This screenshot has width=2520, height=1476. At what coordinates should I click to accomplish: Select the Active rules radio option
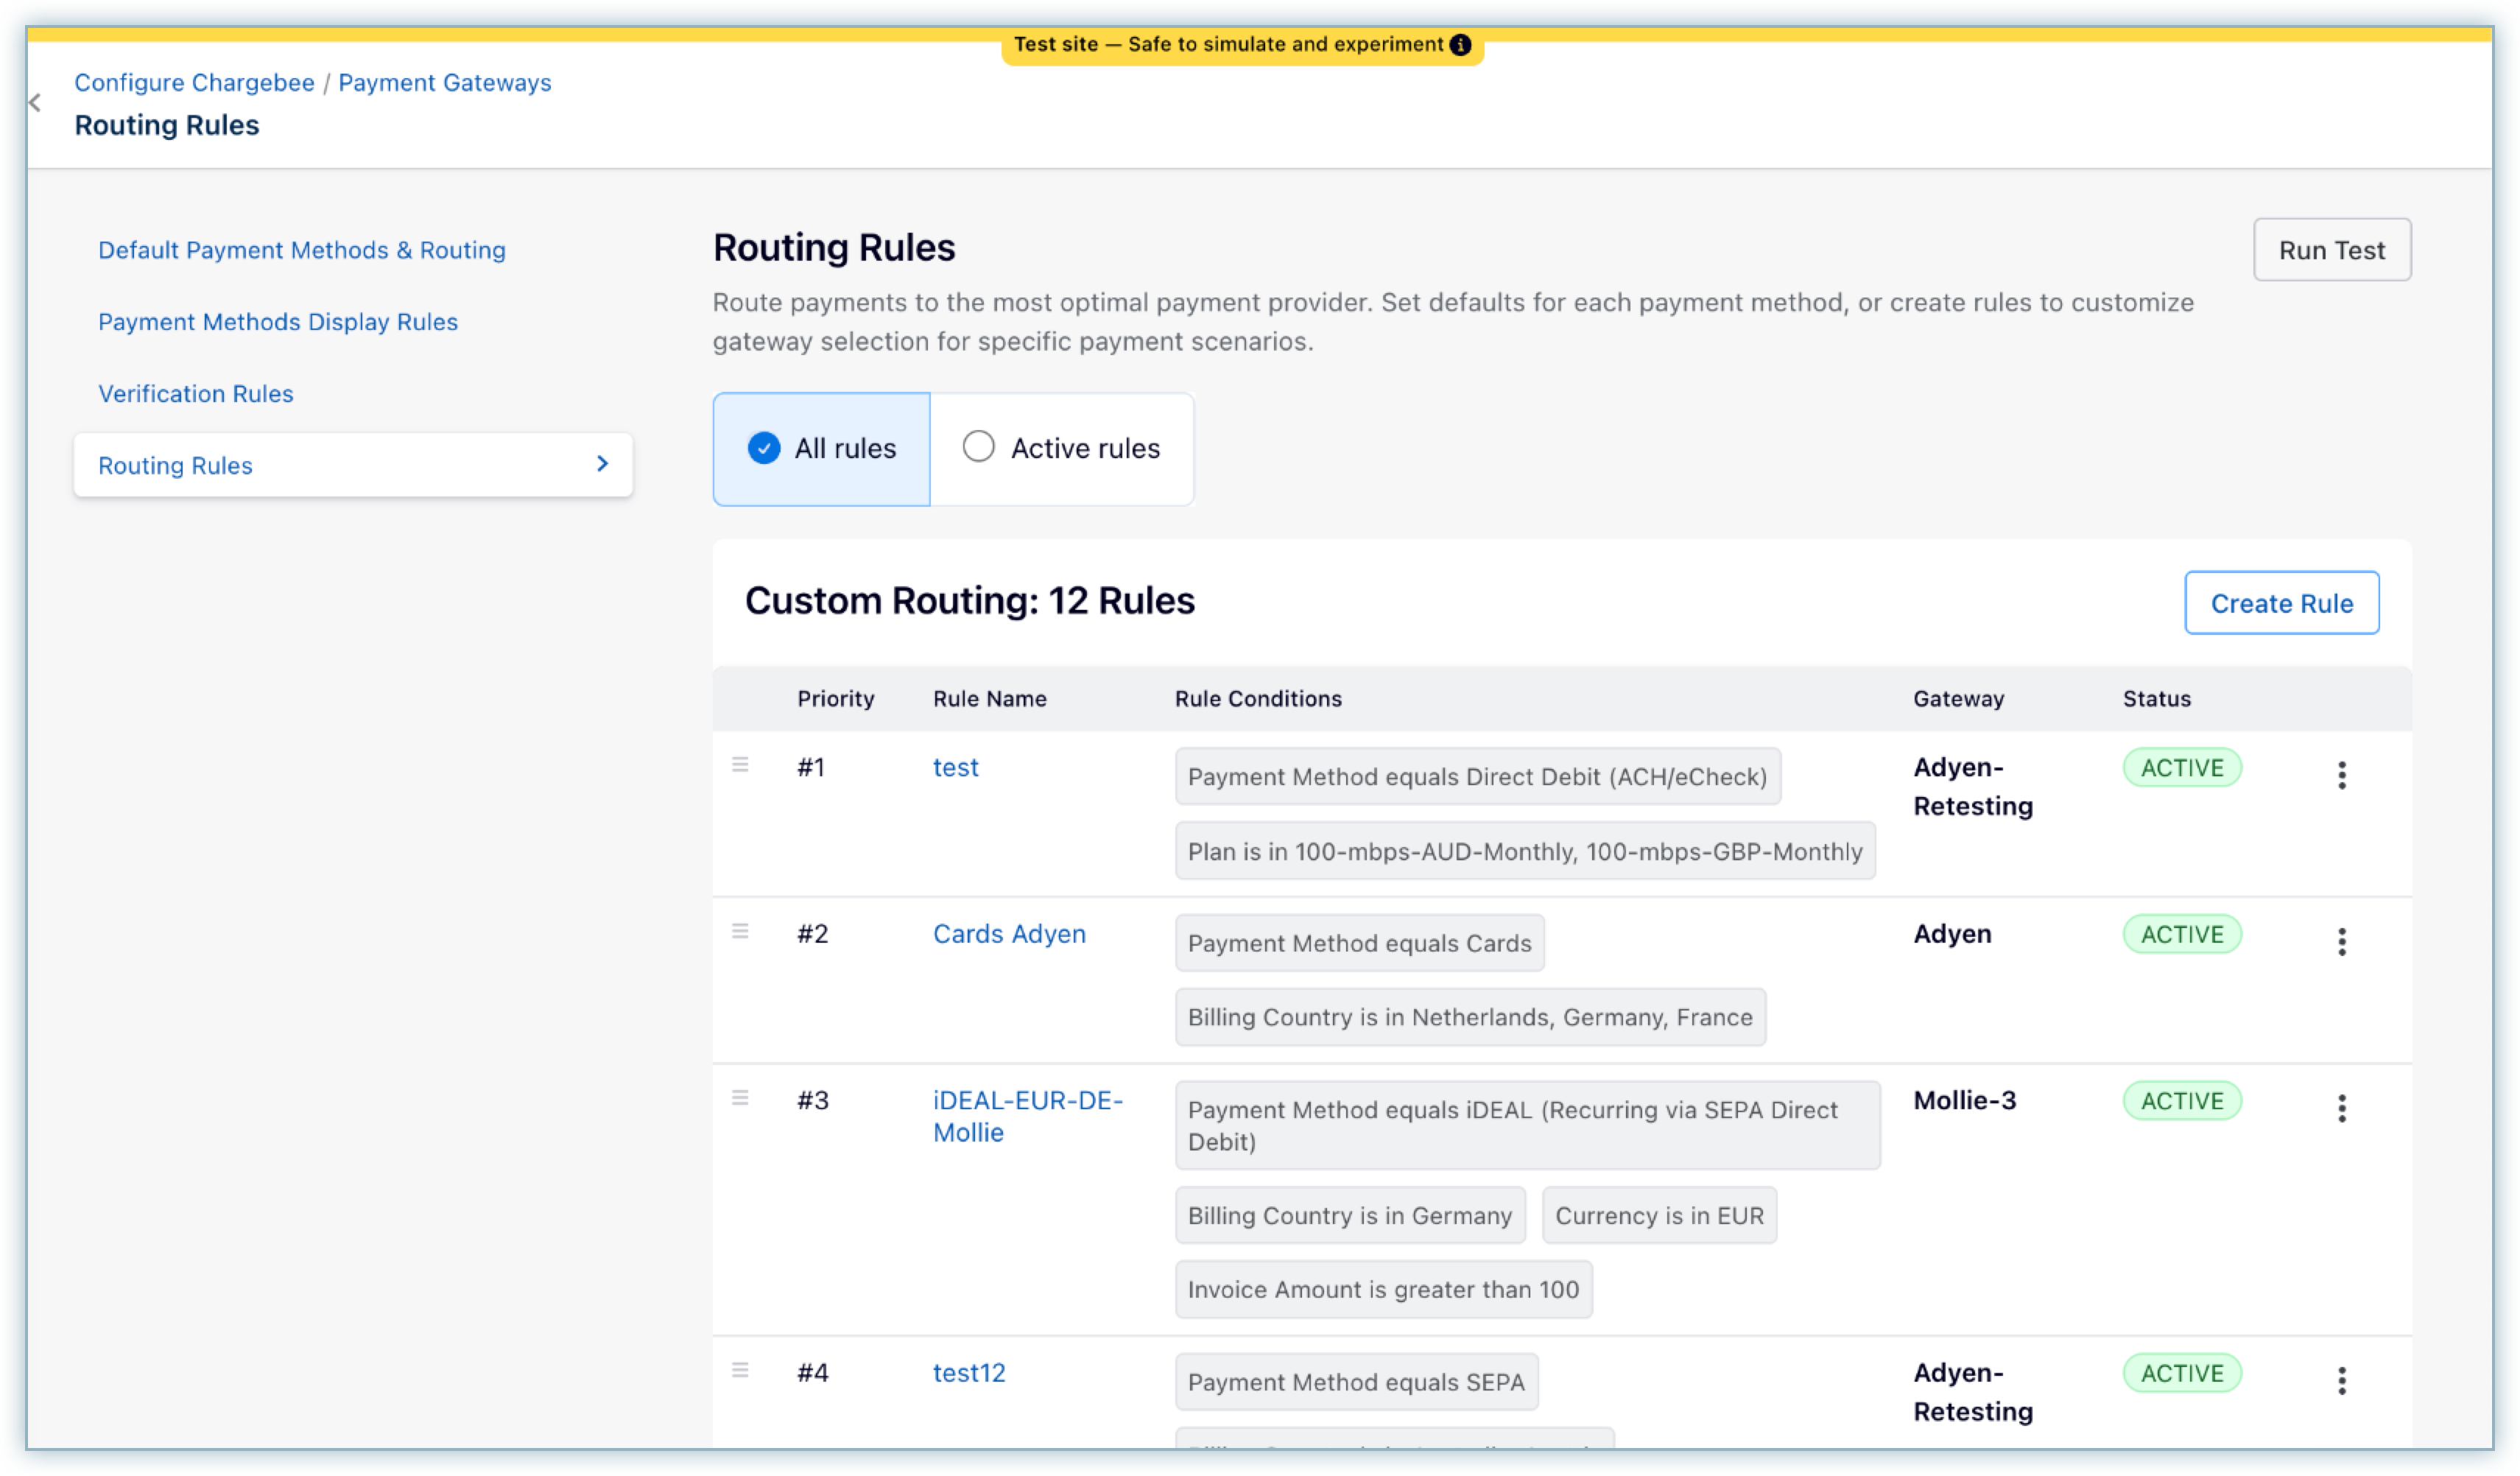click(x=1062, y=449)
